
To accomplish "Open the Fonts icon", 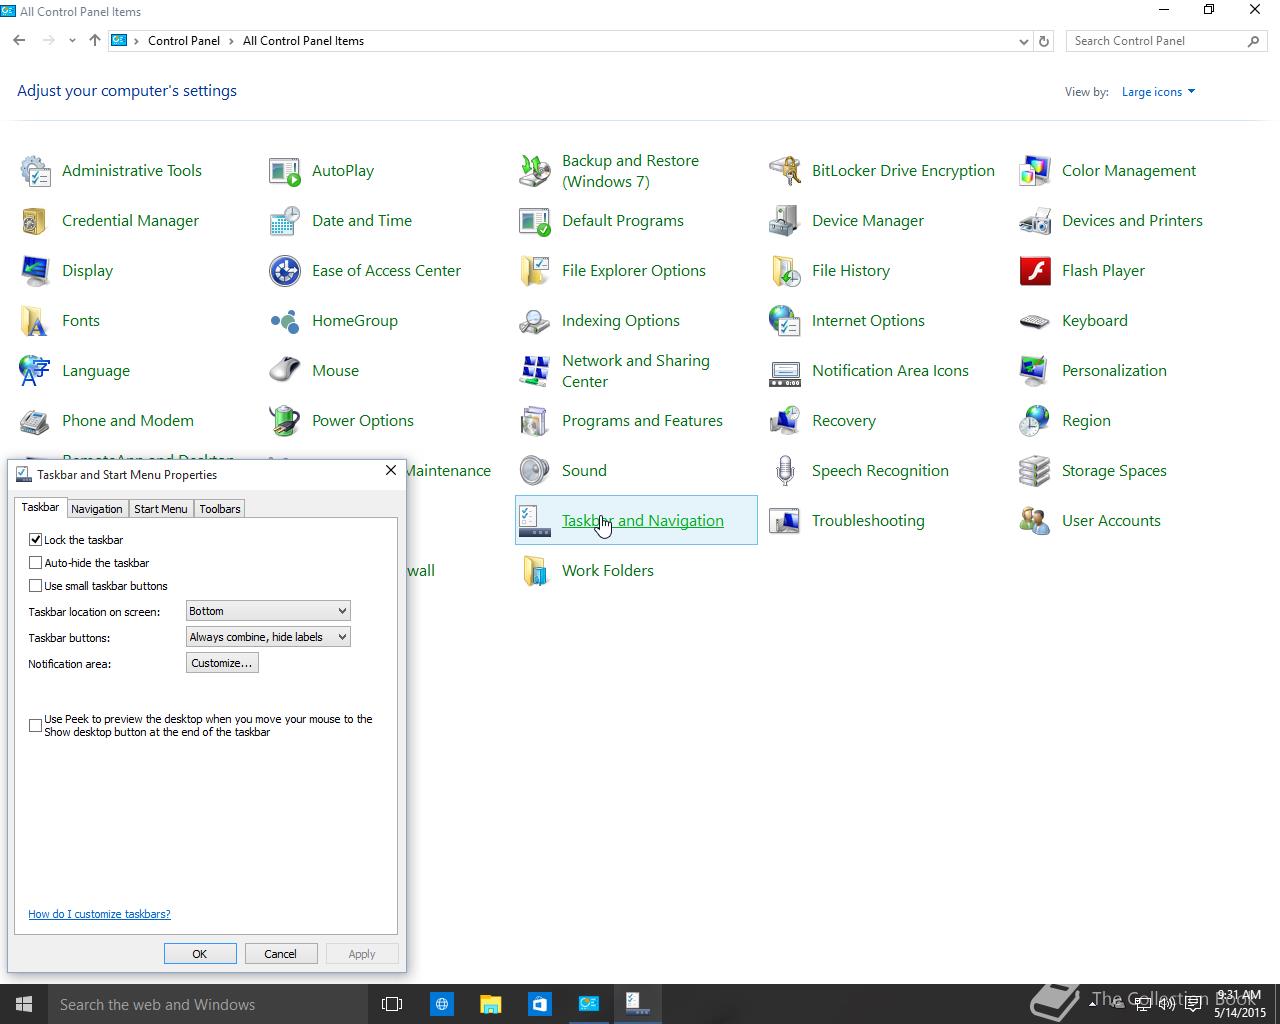I will tap(35, 321).
